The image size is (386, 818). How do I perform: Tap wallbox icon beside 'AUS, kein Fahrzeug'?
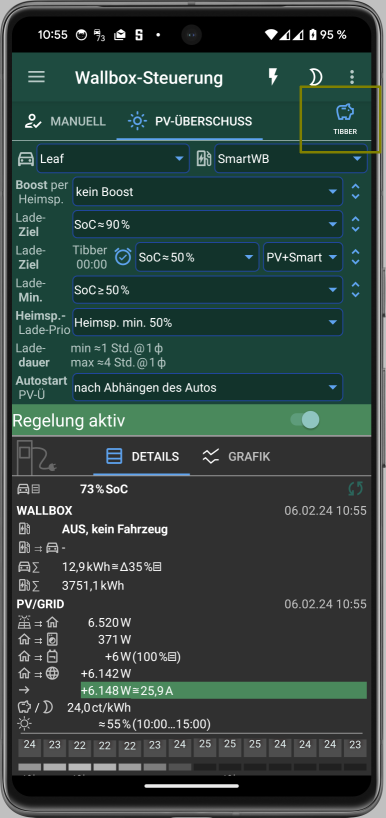(x=24, y=530)
